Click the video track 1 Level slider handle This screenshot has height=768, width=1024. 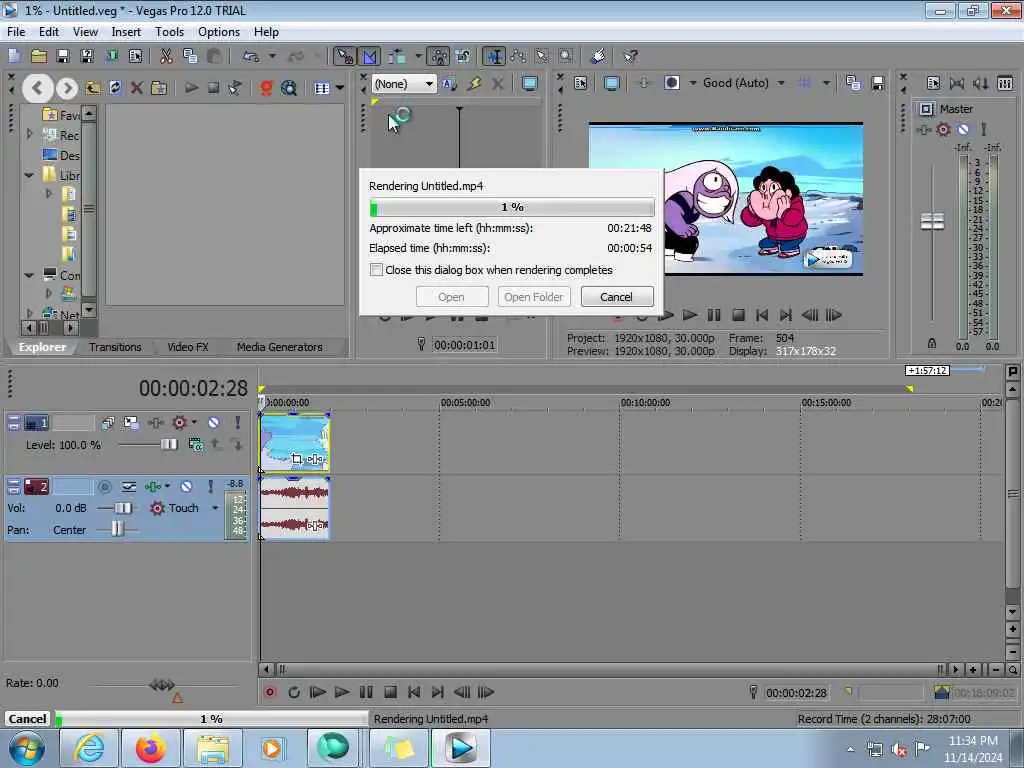(168, 445)
